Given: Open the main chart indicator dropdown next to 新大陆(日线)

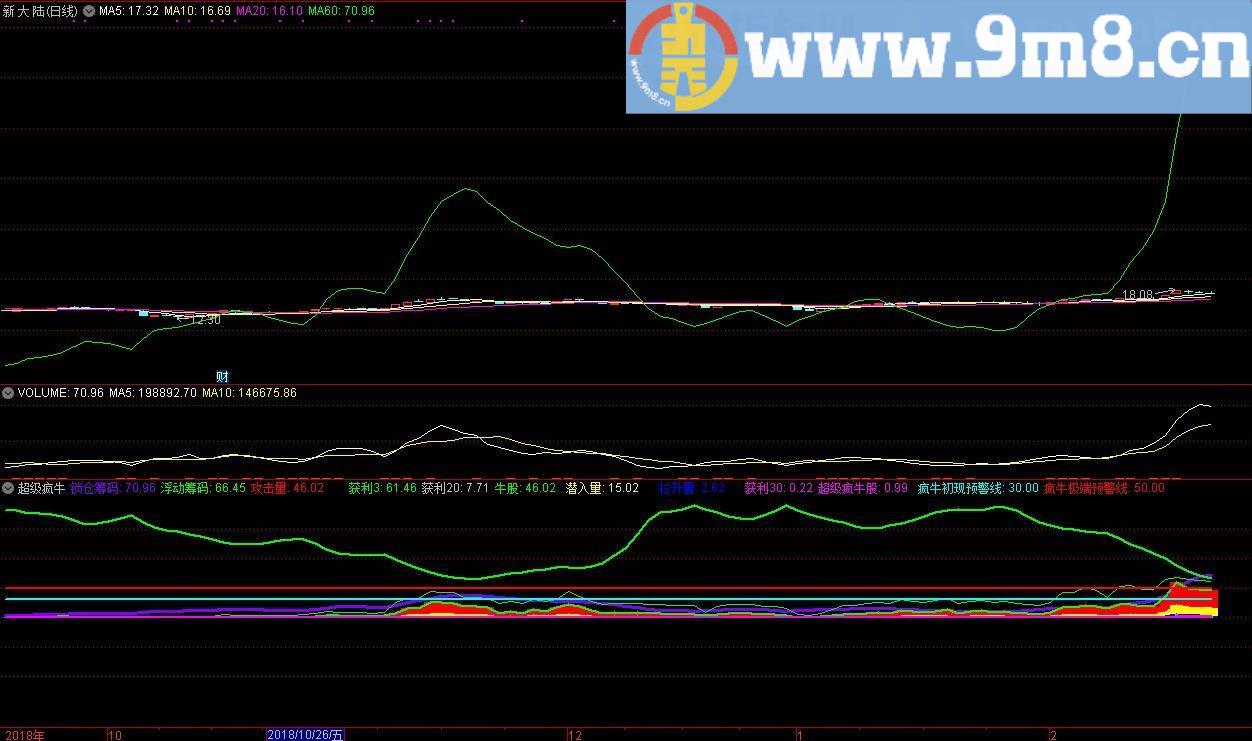Looking at the screenshot, I should coord(89,11).
